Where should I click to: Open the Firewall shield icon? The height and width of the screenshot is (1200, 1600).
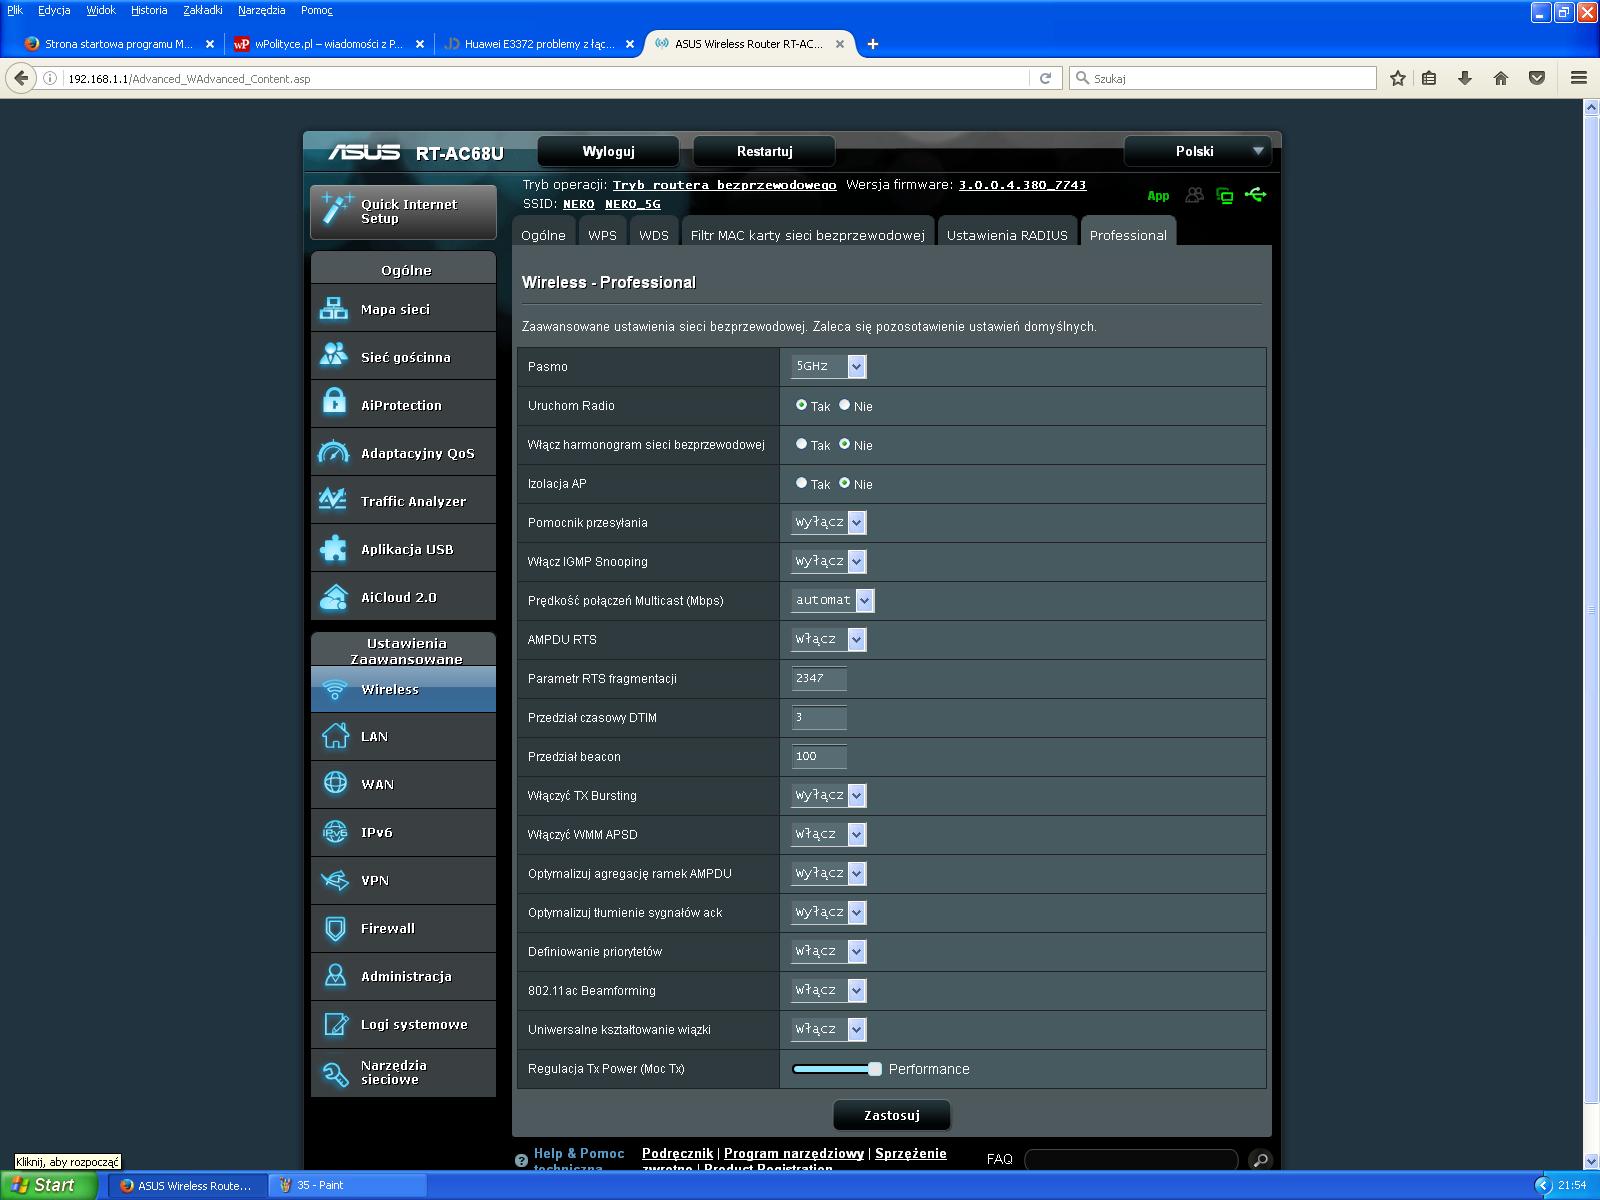click(x=335, y=928)
